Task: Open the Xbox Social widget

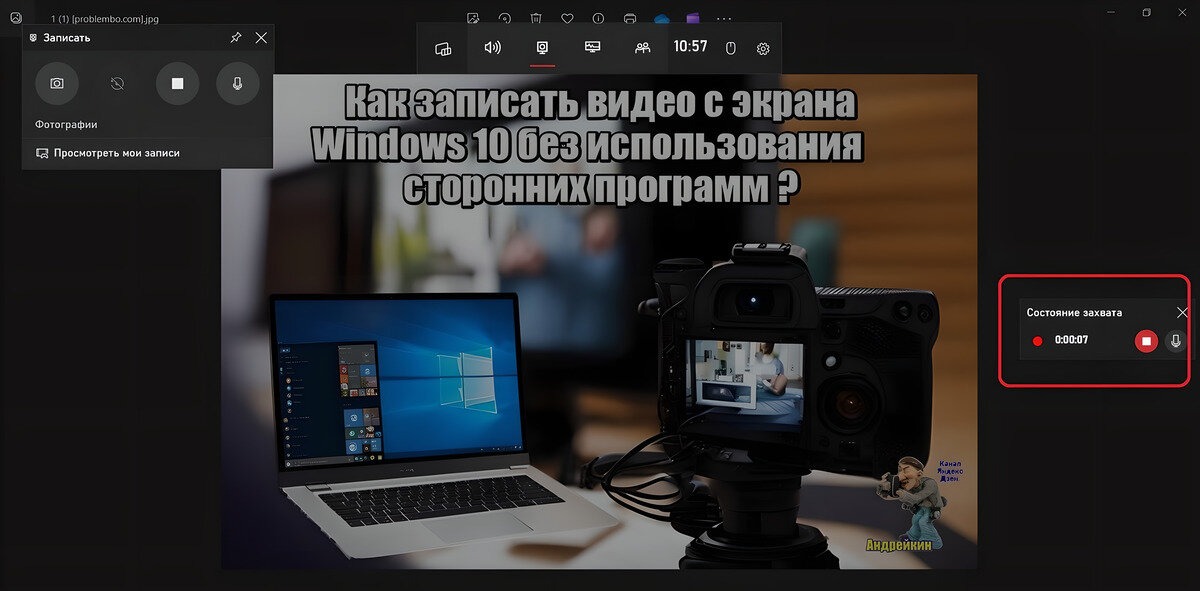Action: [643, 47]
